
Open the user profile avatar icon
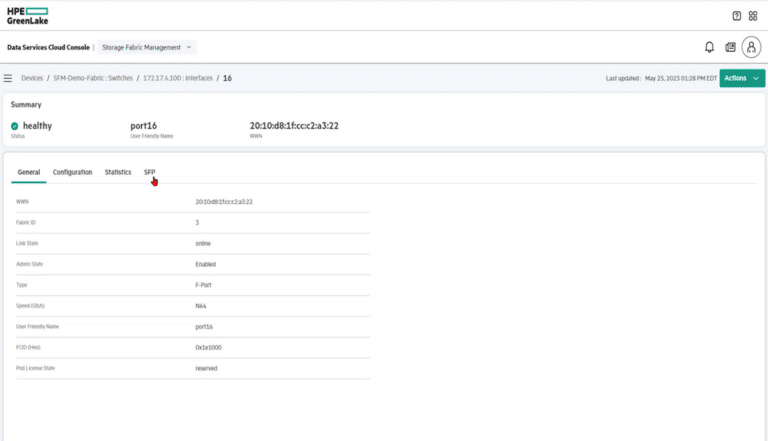coord(751,47)
